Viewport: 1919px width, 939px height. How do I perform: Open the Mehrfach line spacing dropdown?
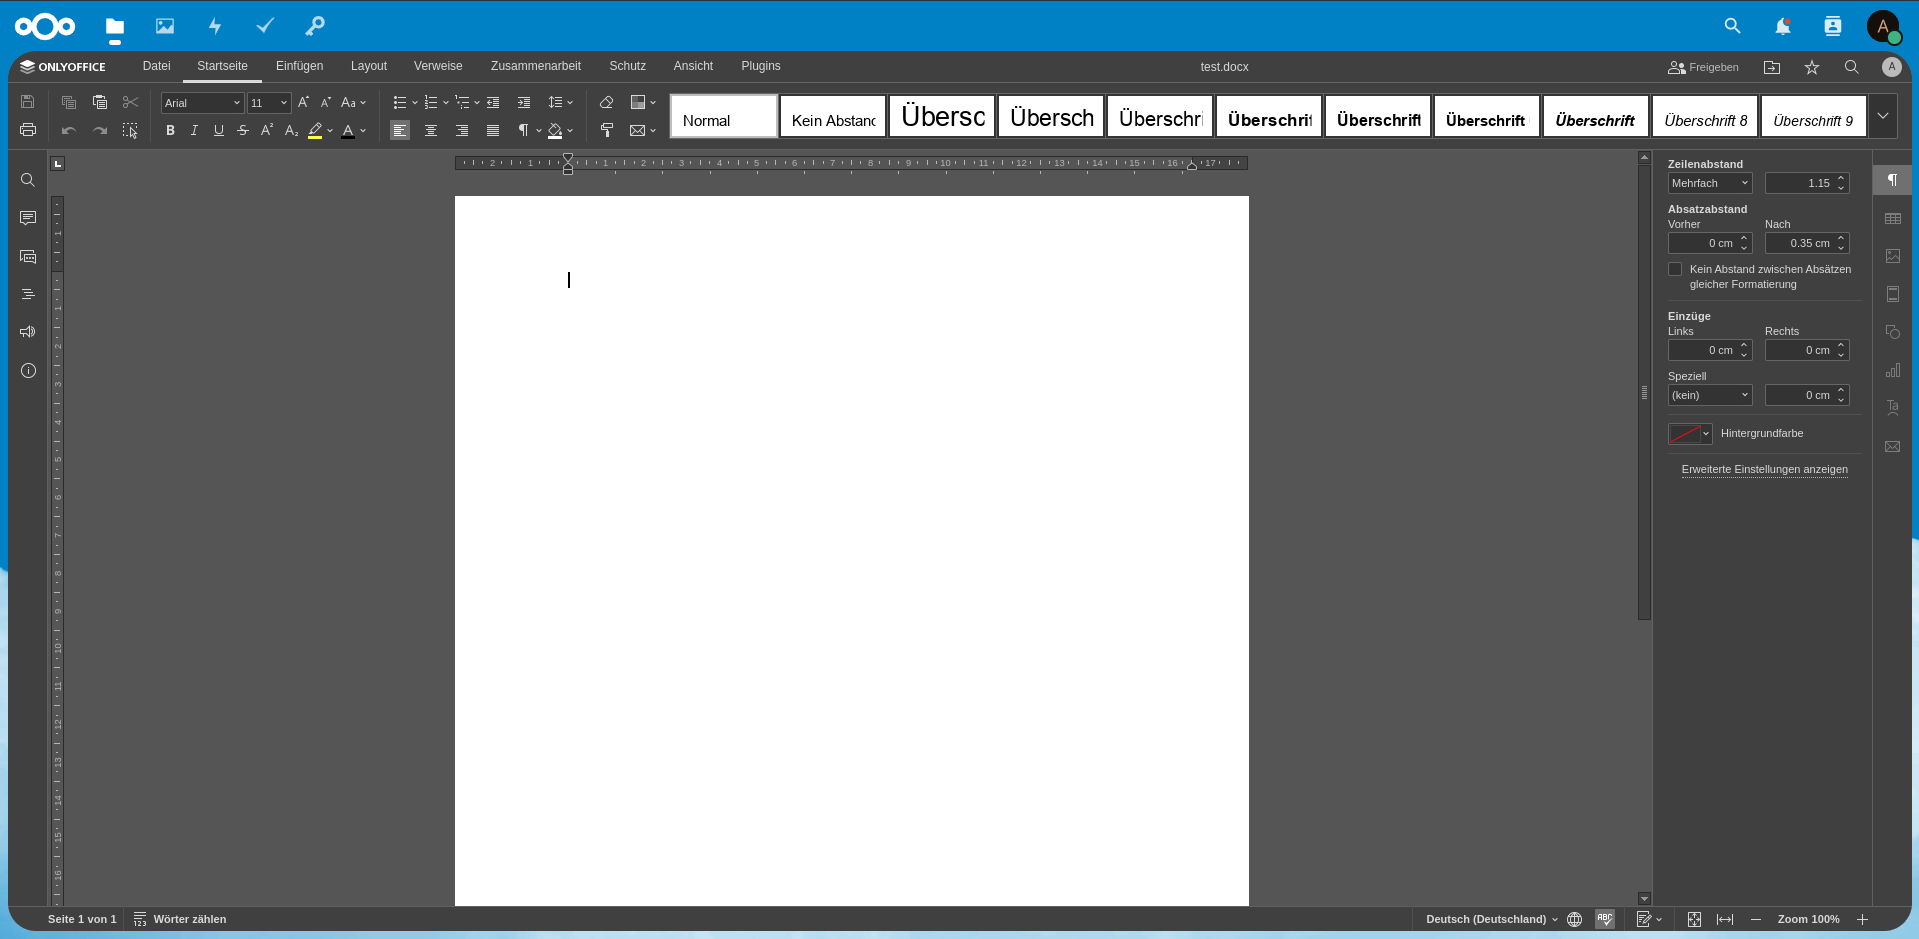tap(1710, 183)
